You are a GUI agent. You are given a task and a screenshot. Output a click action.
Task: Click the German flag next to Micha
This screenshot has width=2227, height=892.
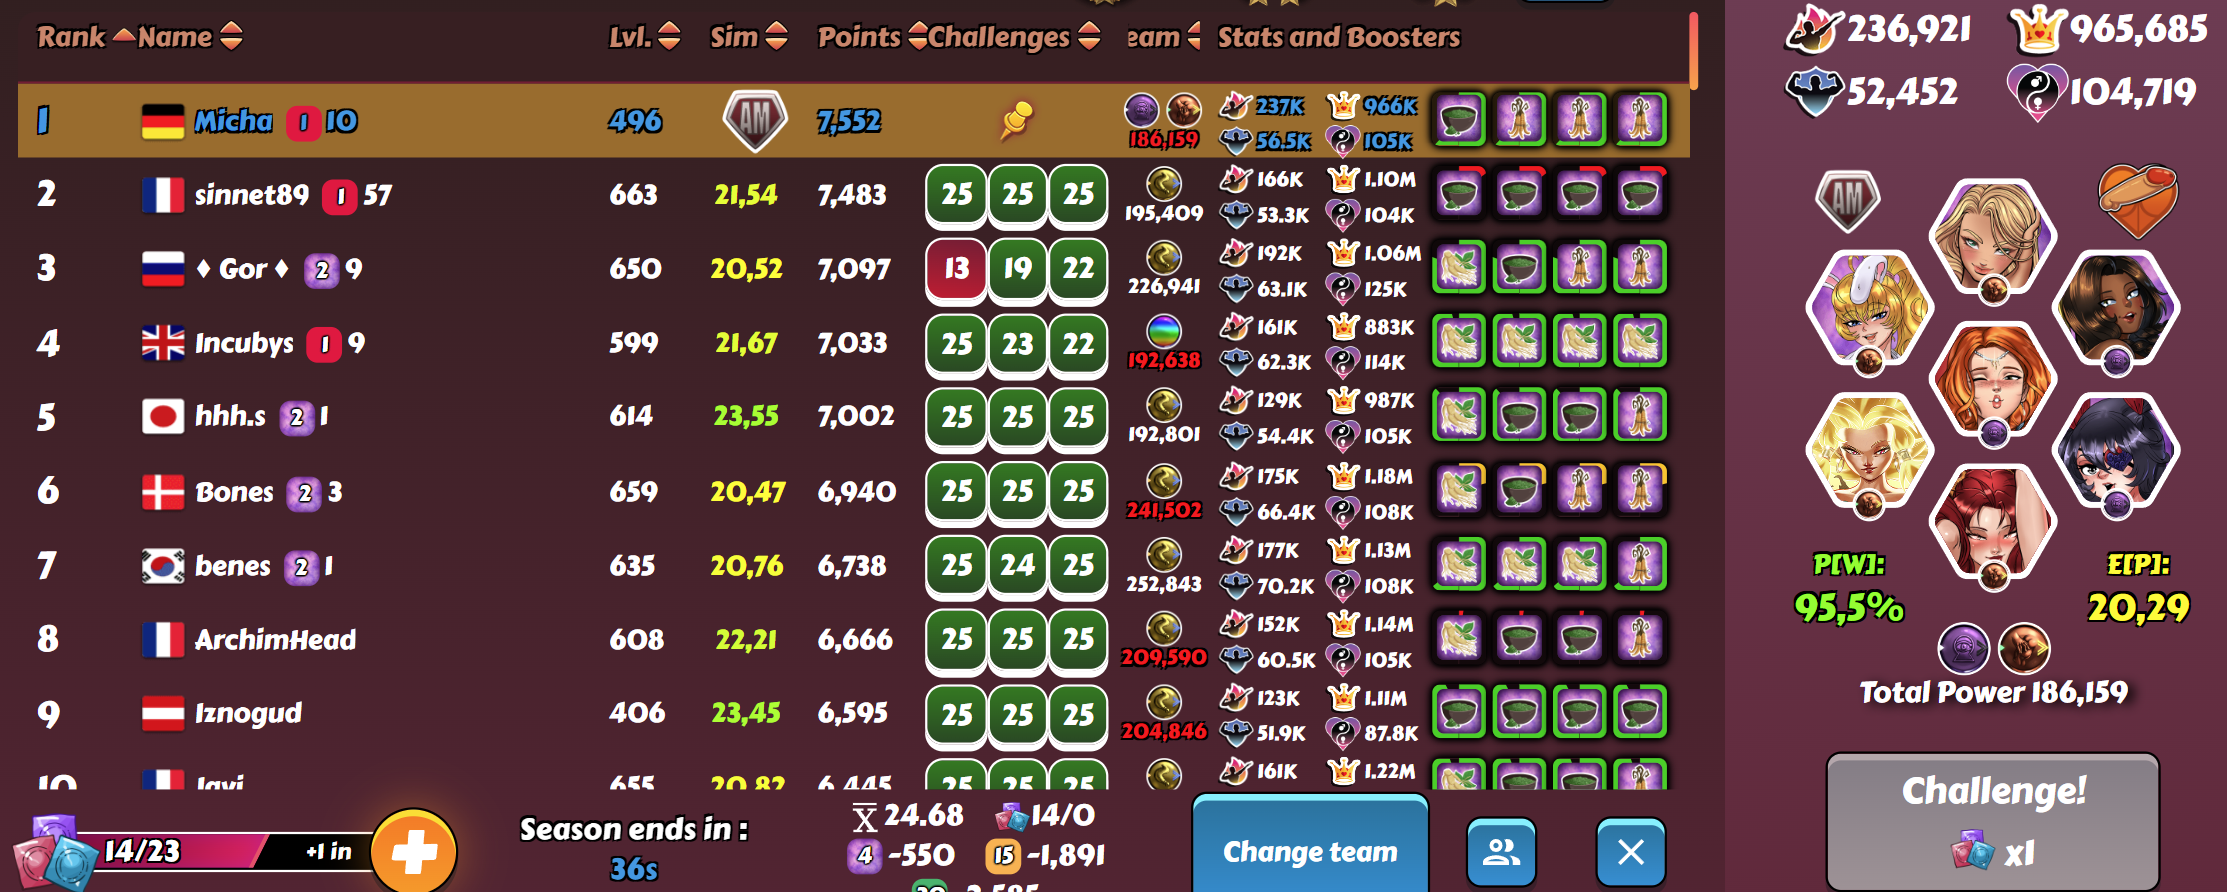163,122
